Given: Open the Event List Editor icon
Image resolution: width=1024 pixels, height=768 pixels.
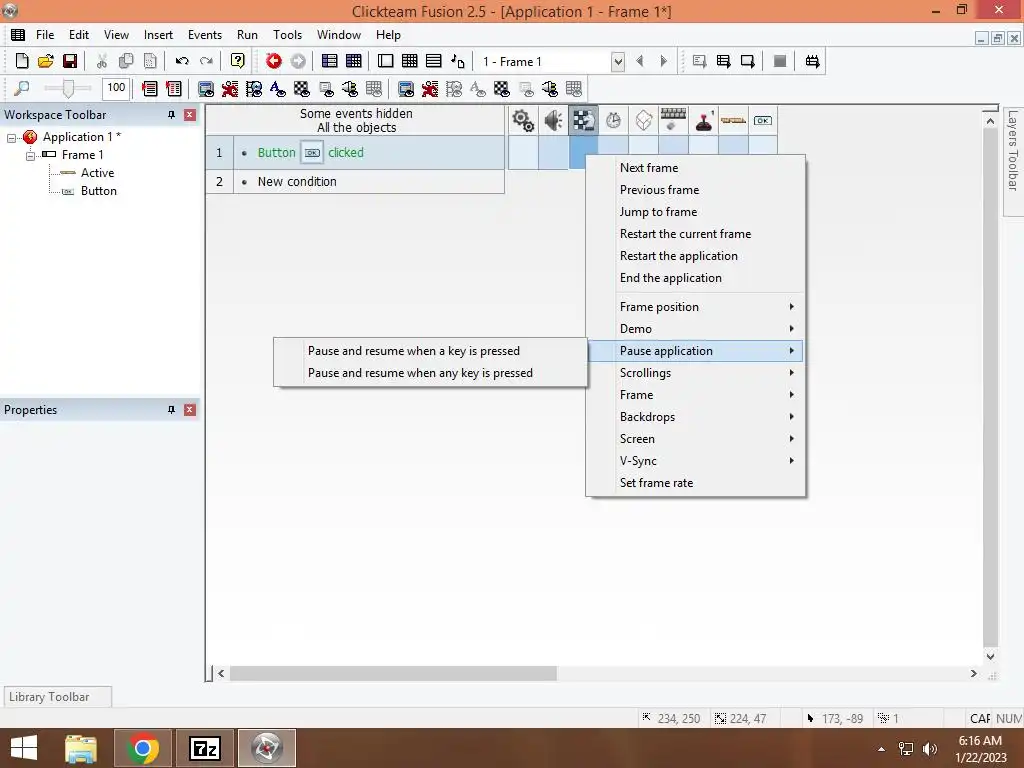Looking at the screenshot, I should [434, 61].
